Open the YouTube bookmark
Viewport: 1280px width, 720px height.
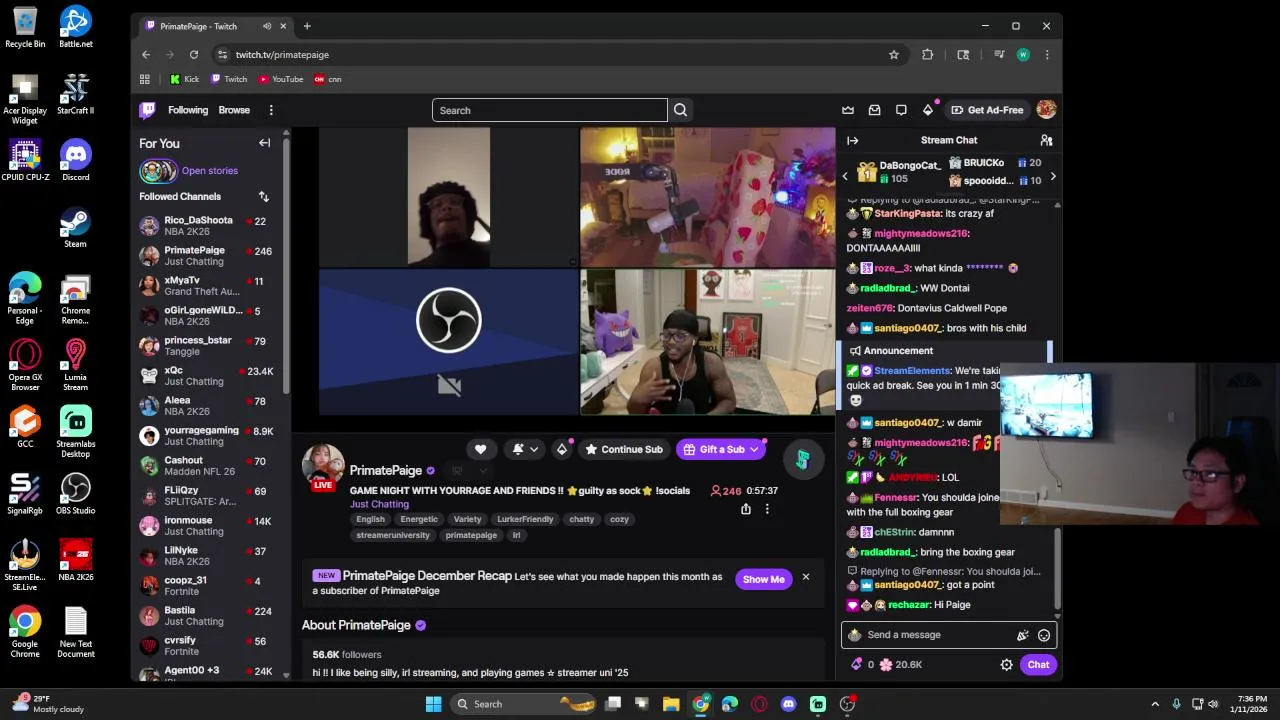click(281, 79)
